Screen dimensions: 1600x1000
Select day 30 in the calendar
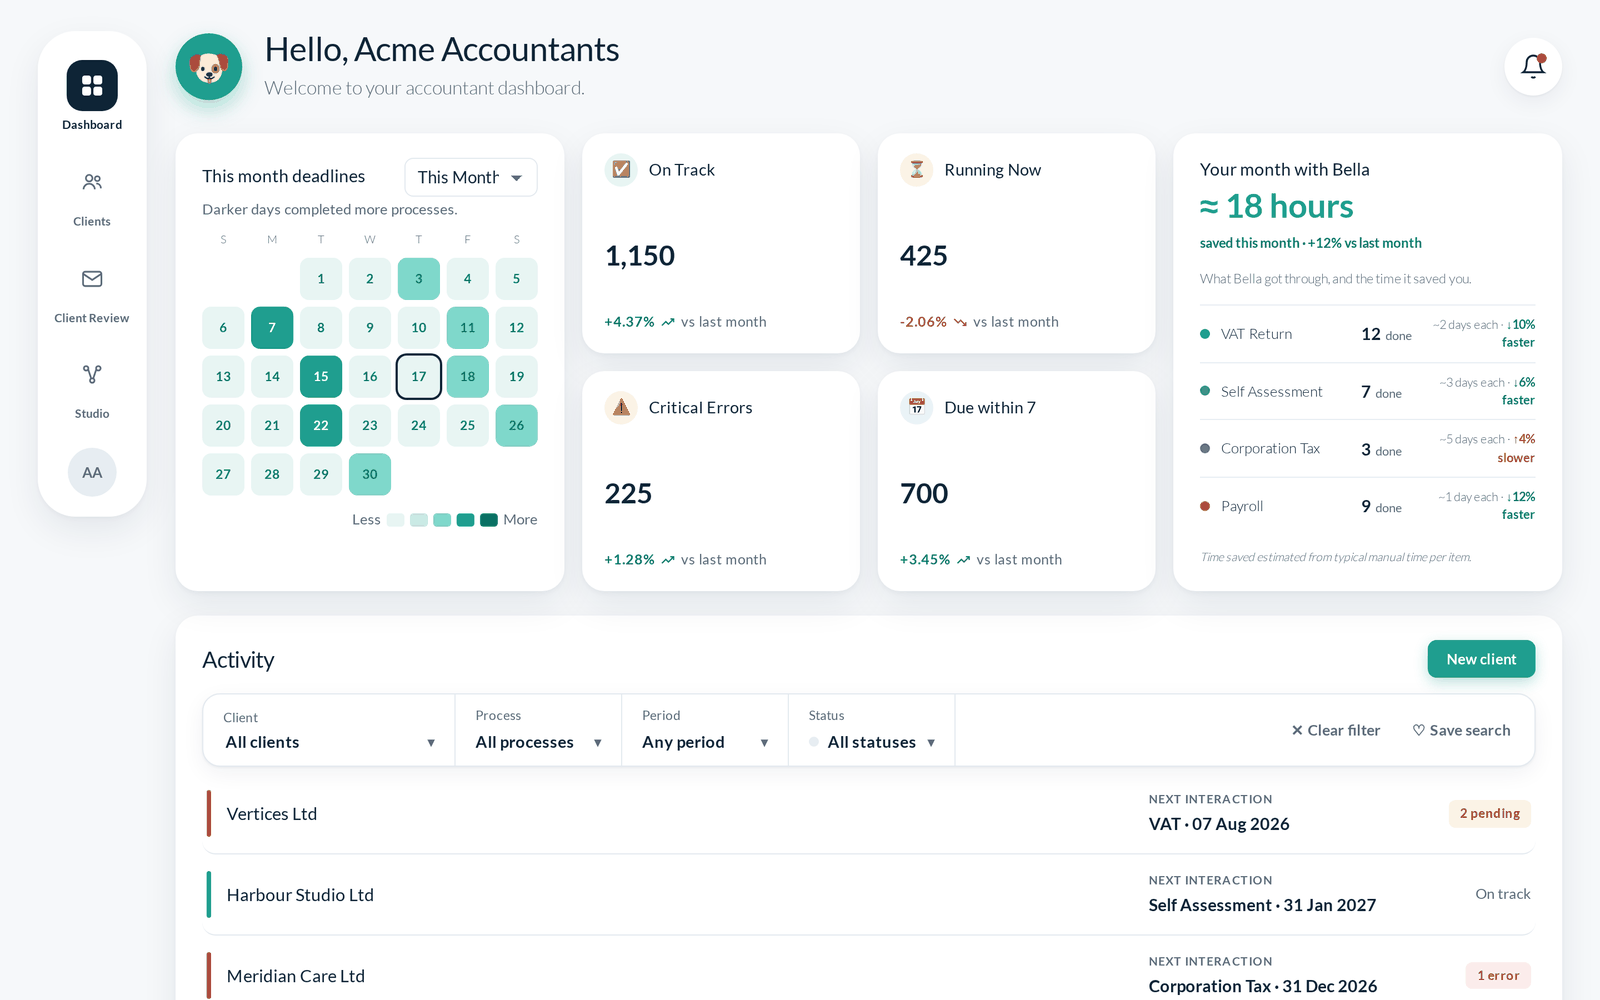coord(370,475)
